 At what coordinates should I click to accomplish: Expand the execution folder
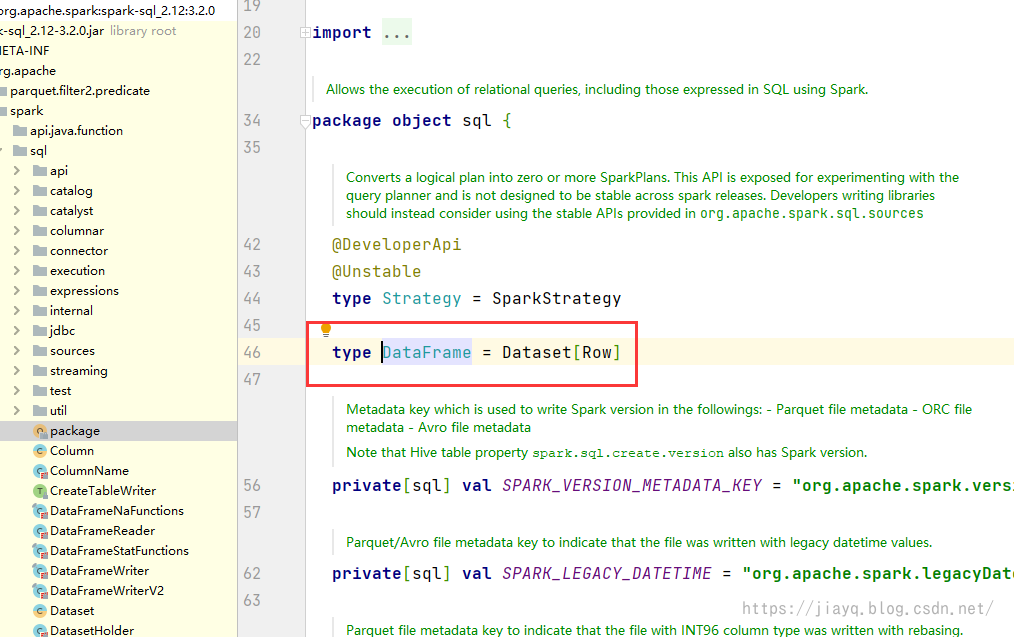tap(17, 271)
